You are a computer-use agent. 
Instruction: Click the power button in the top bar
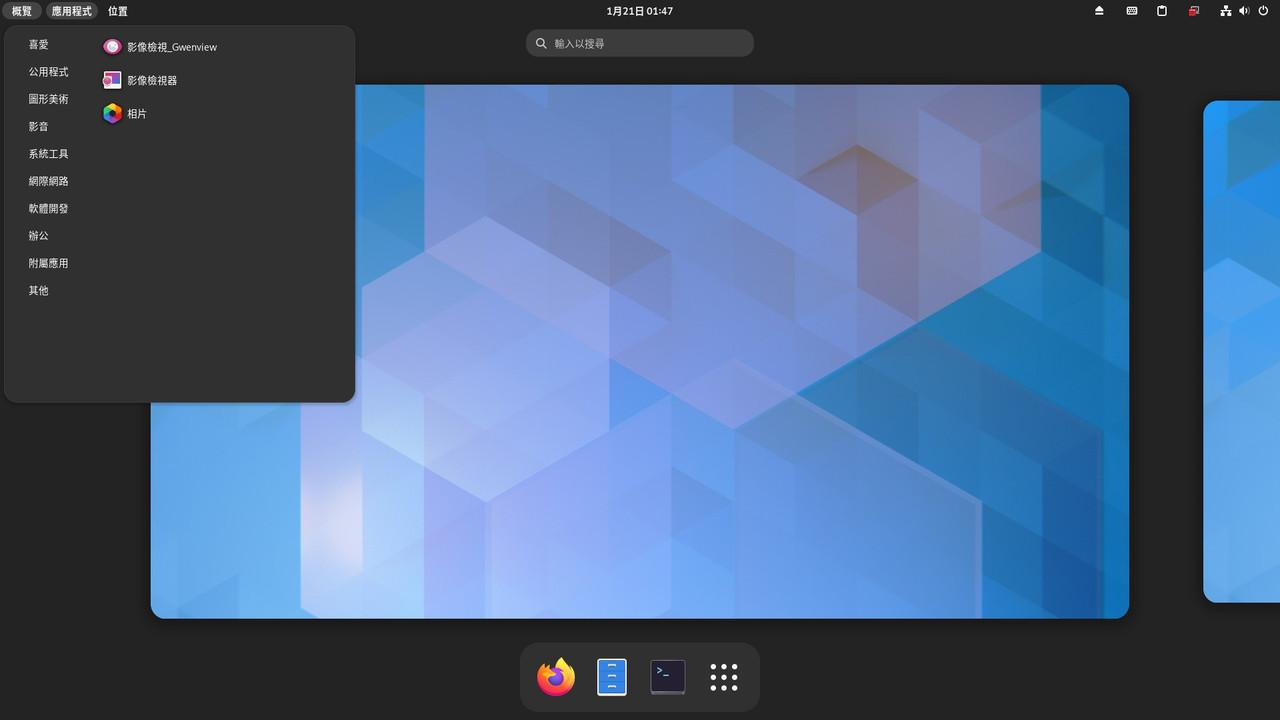coord(1262,11)
